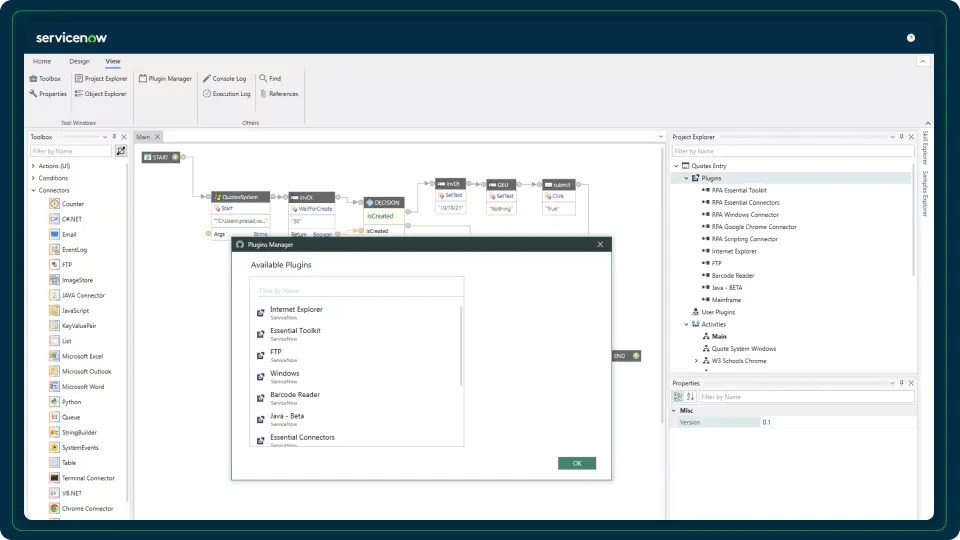Image resolution: width=960 pixels, height=540 pixels.
Task: Collapse Plugins node in Project Explorer
Action: pos(686,178)
